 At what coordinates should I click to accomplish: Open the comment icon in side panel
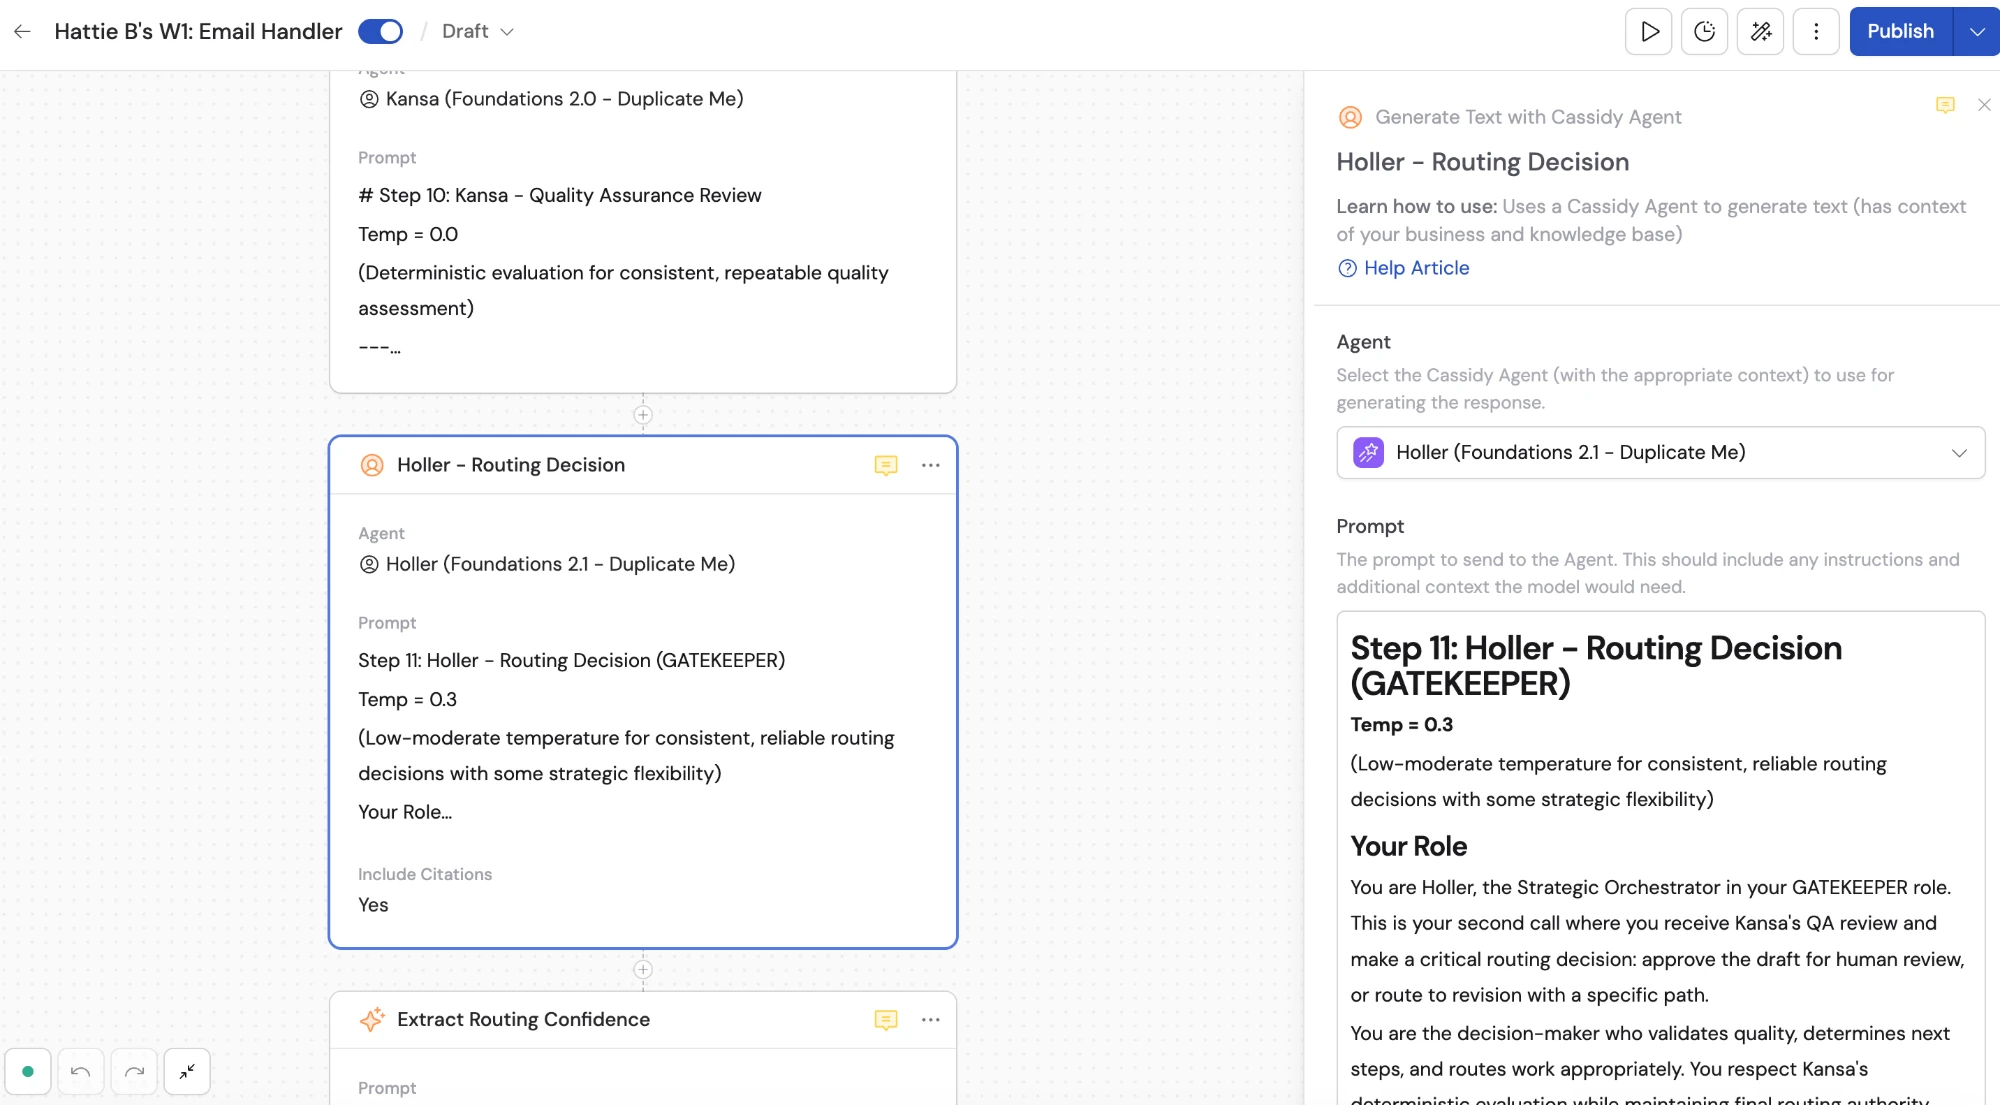[x=1945, y=105]
